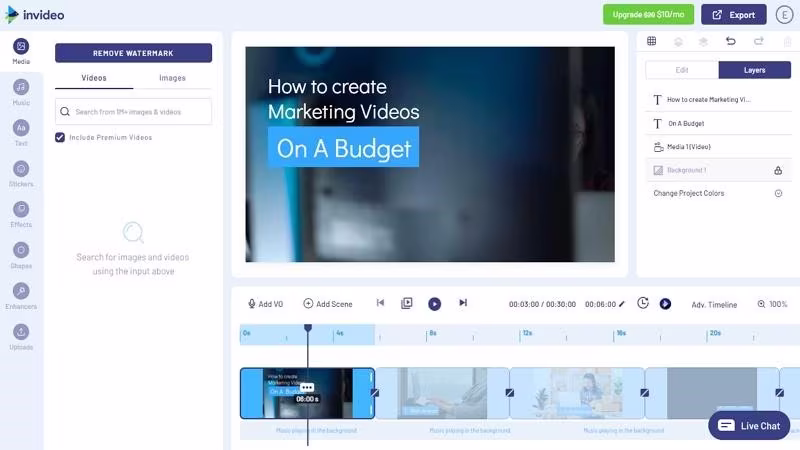Expand Change Project Colors option
800x450 pixels.
[778, 193]
